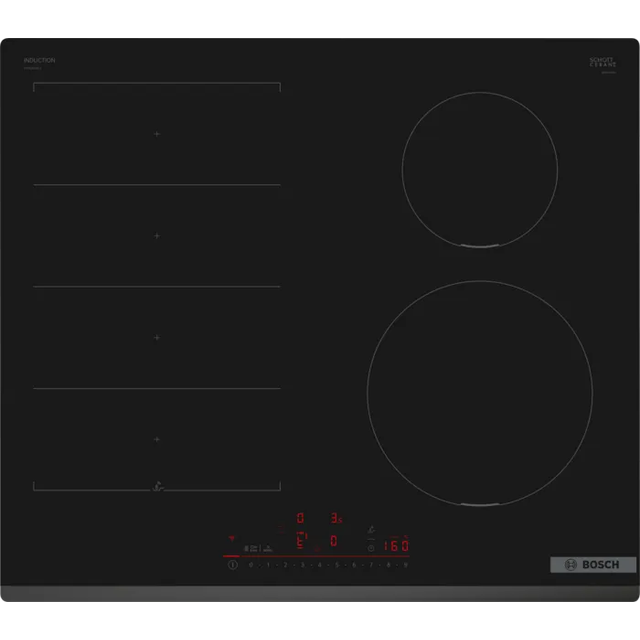Image resolution: width=640 pixels, height=640 pixels.
Task: Tap the 160 timer display
Action: coord(396,546)
